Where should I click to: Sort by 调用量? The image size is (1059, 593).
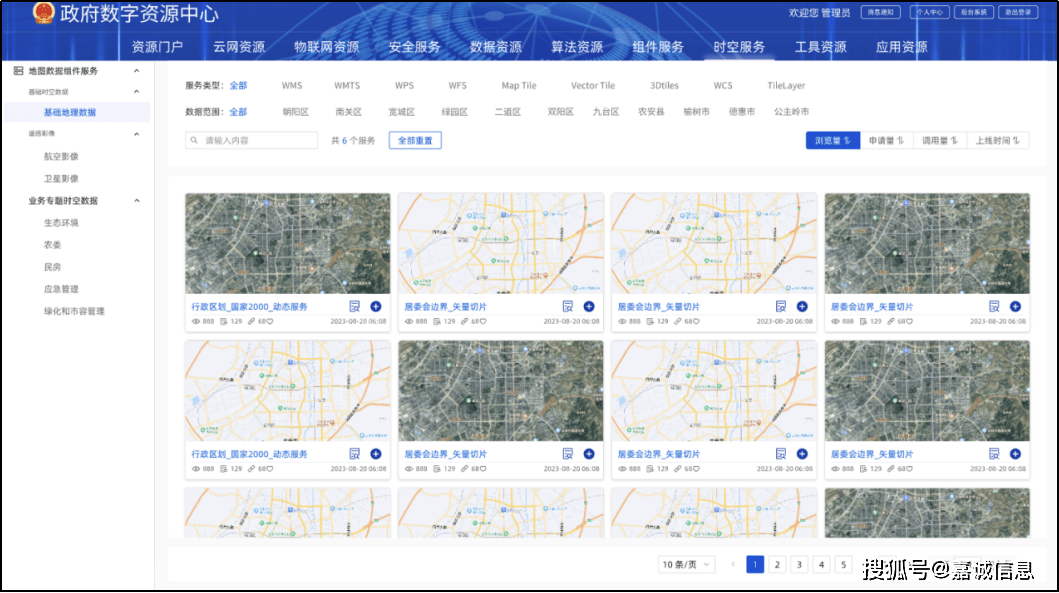pyautogui.click(x=939, y=140)
